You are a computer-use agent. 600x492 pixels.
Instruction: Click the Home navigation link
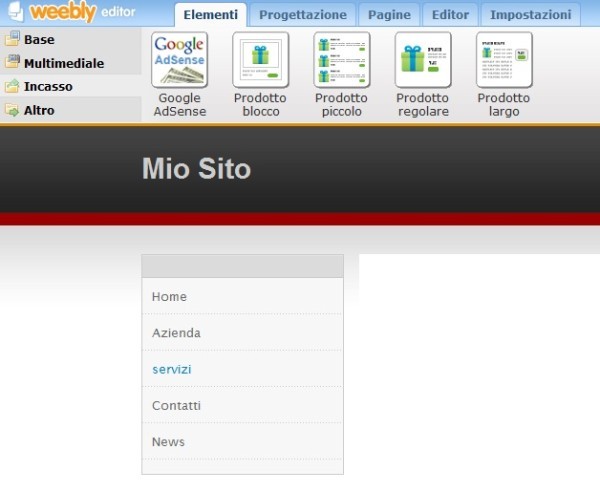coord(169,297)
